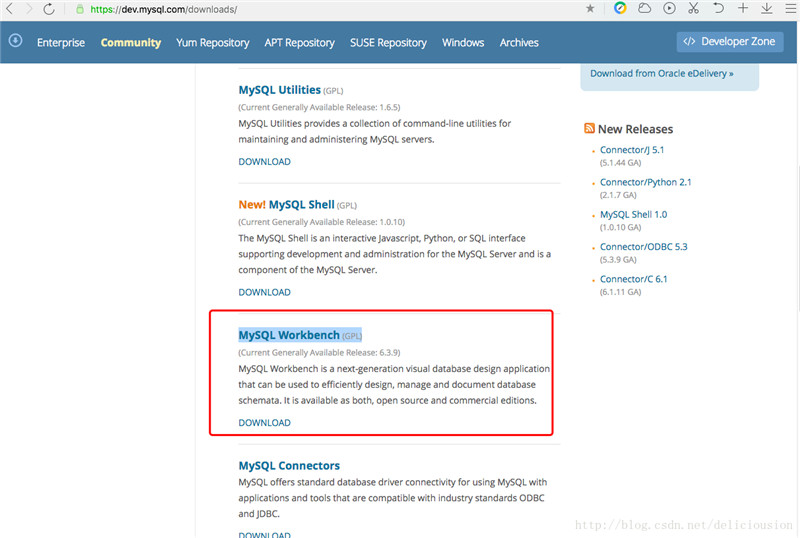Viewport: 800px width, 538px height.
Task: Click the scissors screenshot icon
Action: [x=693, y=8]
